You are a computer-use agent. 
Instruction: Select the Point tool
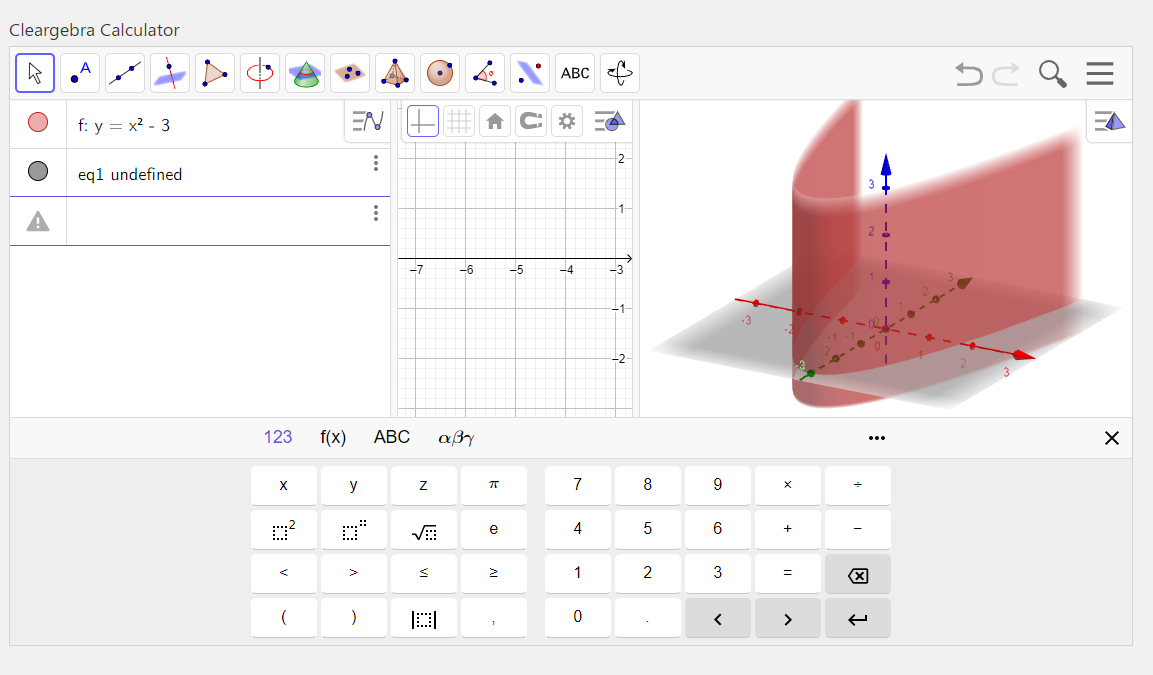click(x=80, y=73)
